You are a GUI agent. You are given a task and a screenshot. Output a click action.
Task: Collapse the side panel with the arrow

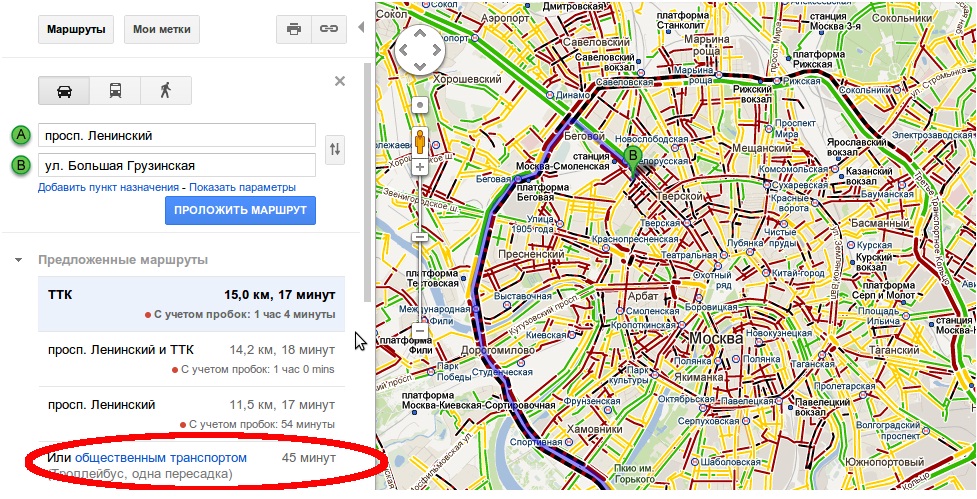click(x=361, y=28)
